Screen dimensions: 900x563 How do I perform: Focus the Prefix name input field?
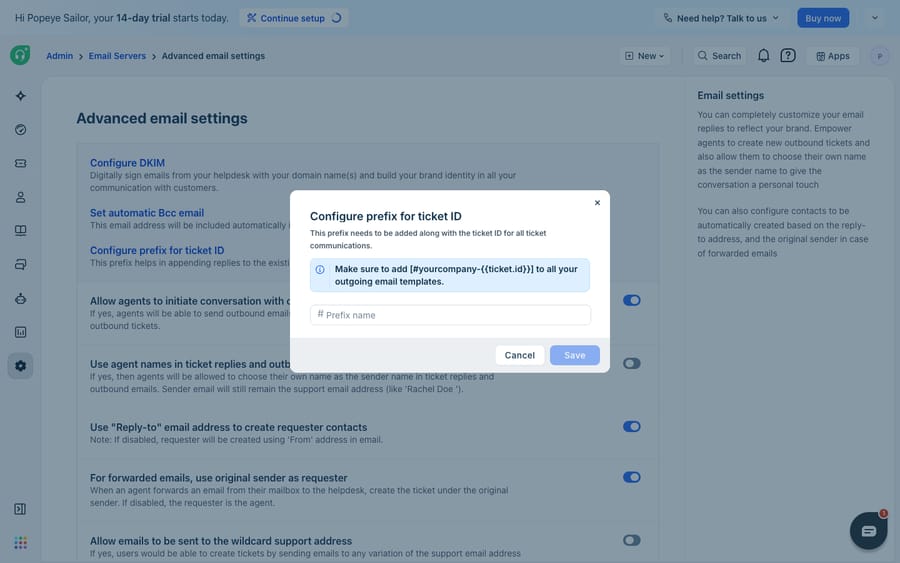click(x=450, y=315)
